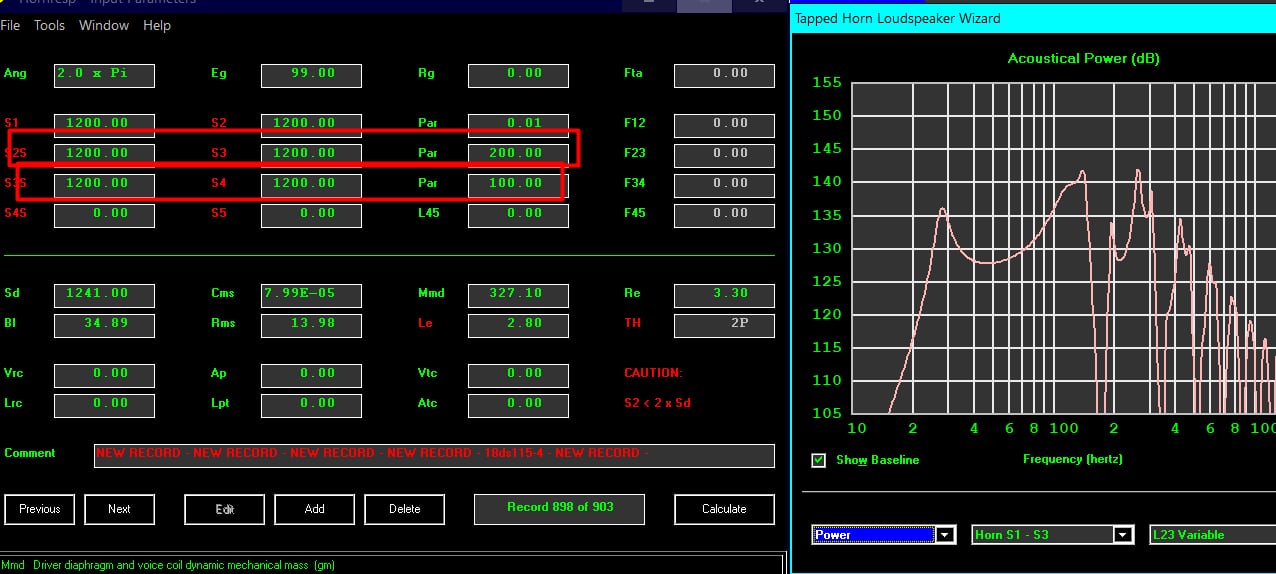Click the Previous record button

tap(40, 509)
